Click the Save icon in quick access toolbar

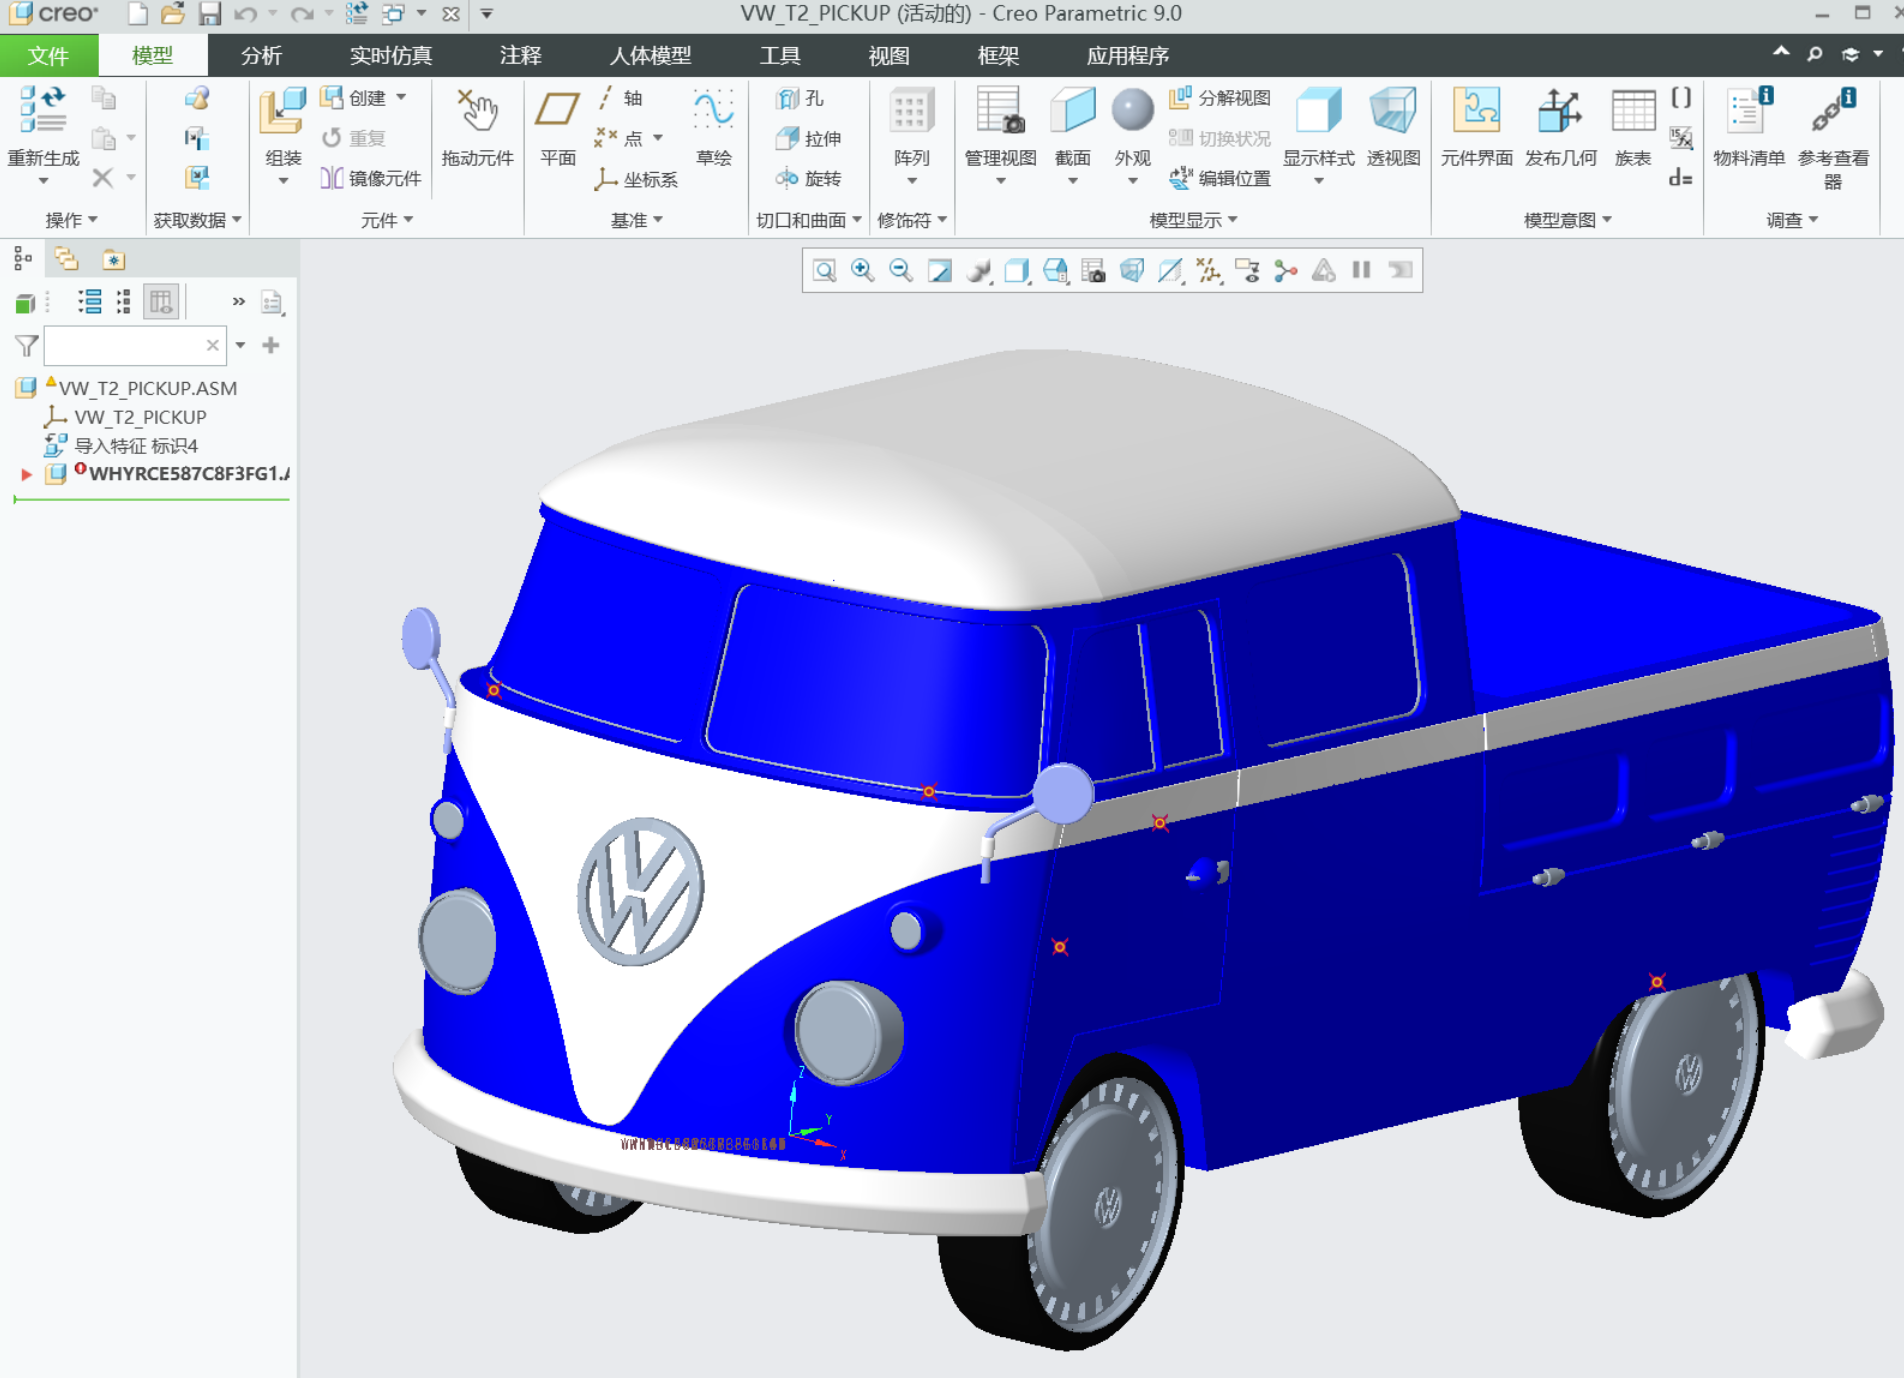pyautogui.click(x=210, y=14)
